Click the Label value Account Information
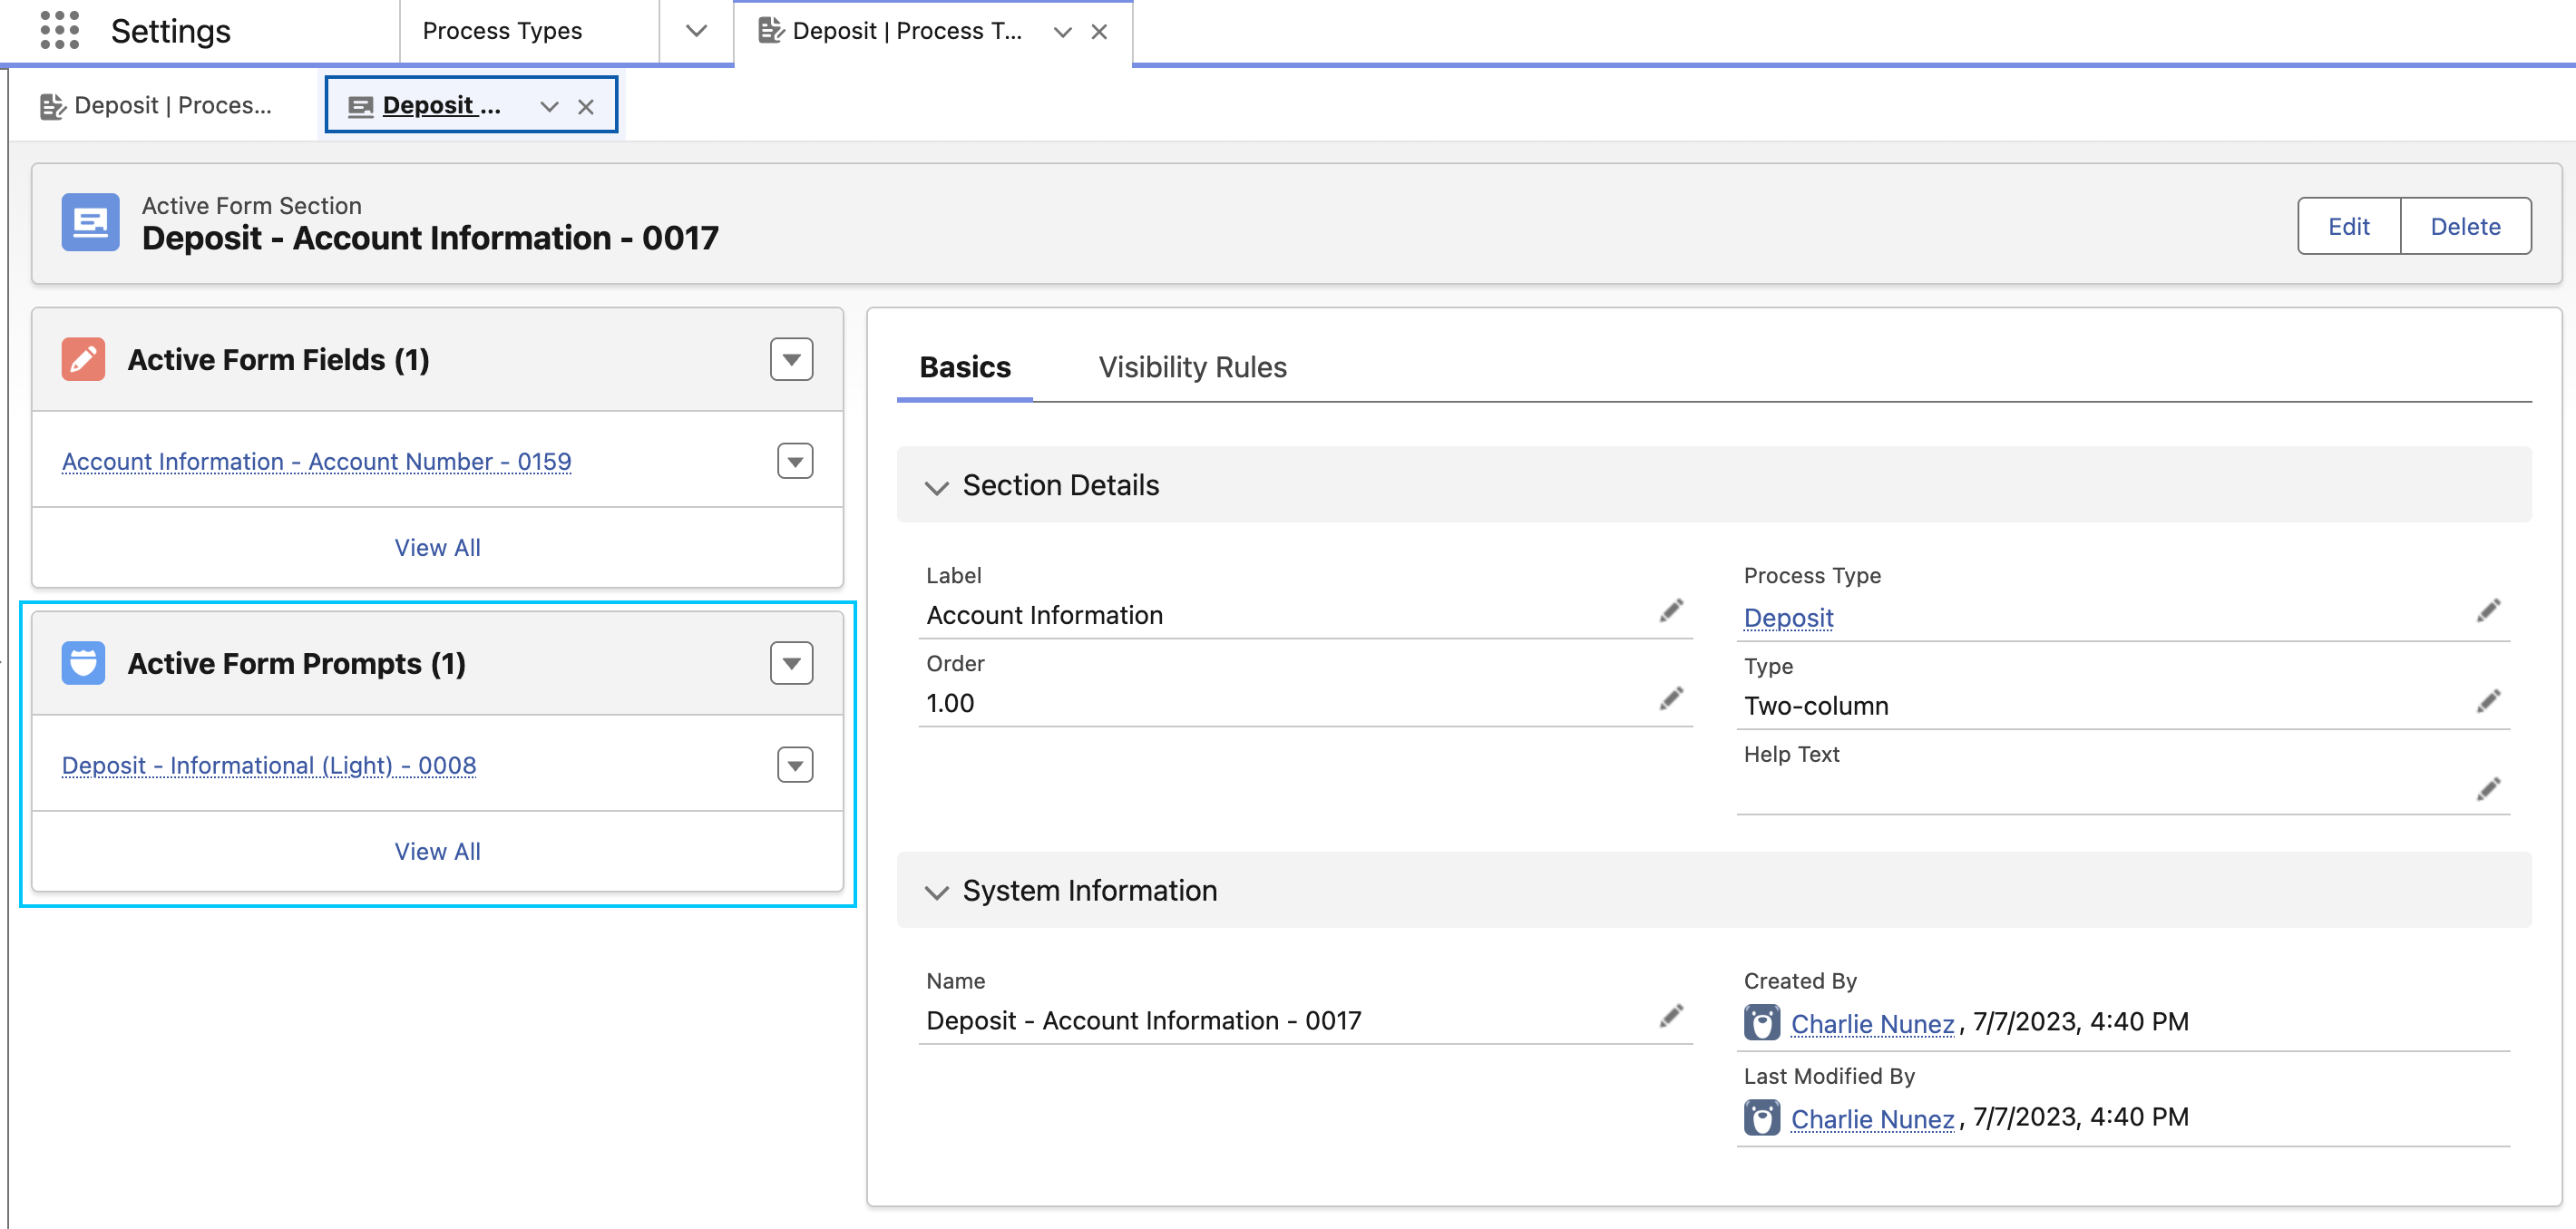This screenshot has height=1229, width=2576. click(1044, 615)
